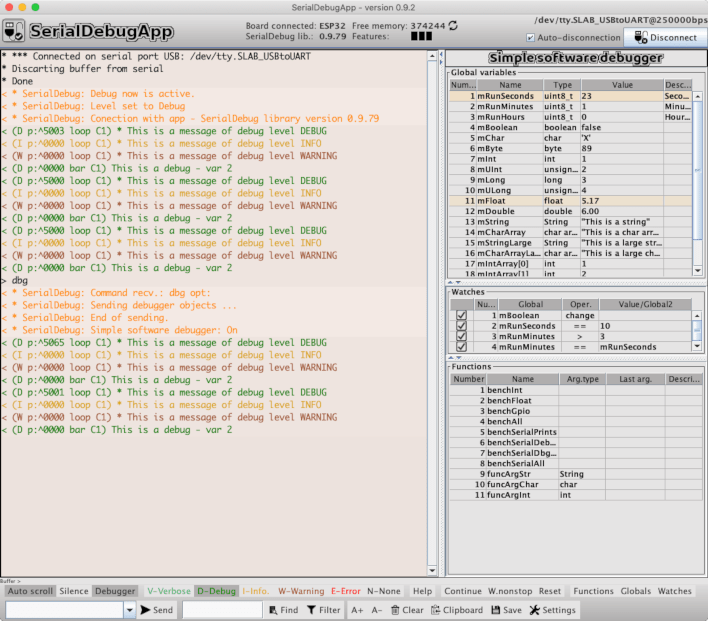
Task: Disable the mRunSeconds watch checkbox
Action: 461,326
